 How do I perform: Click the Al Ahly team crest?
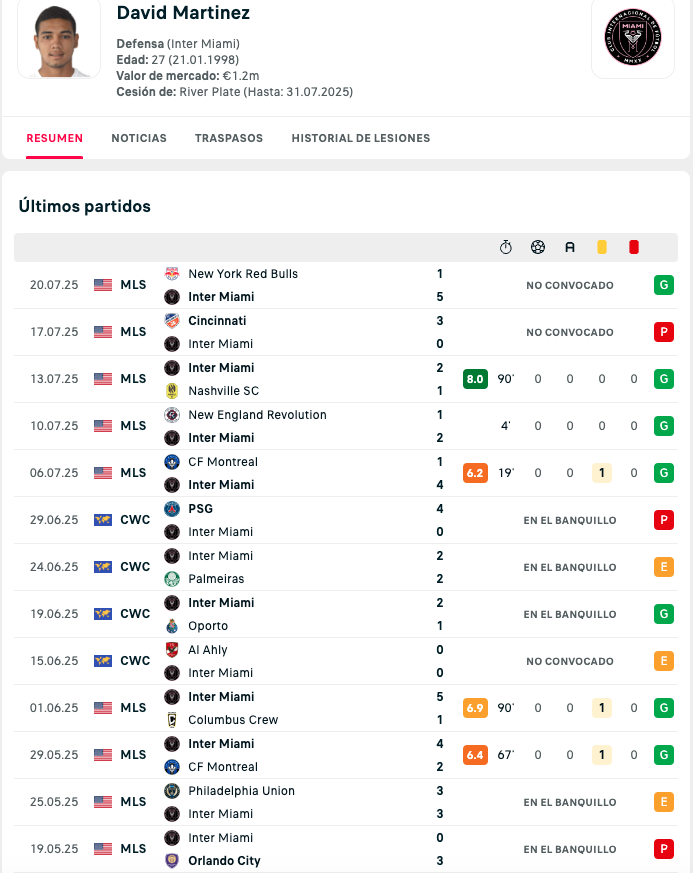[172, 650]
